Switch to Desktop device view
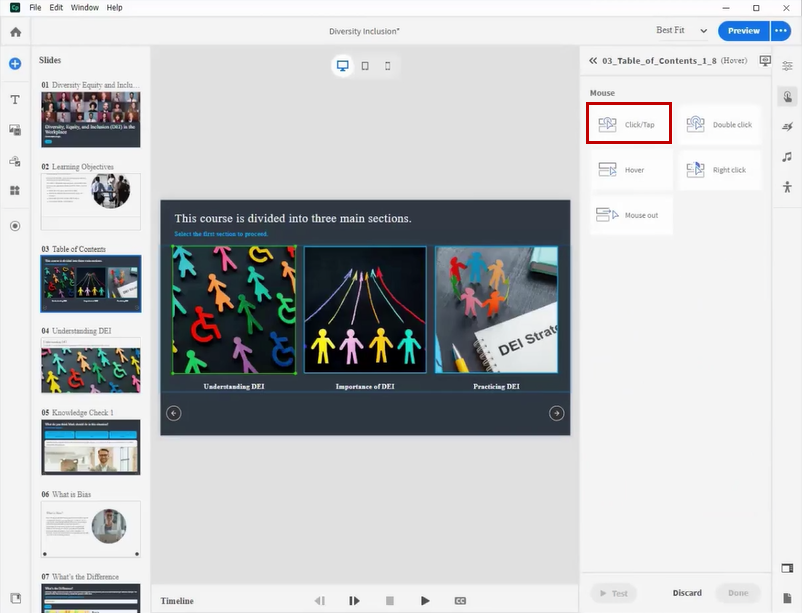This screenshot has width=802, height=613. pos(342,65)
